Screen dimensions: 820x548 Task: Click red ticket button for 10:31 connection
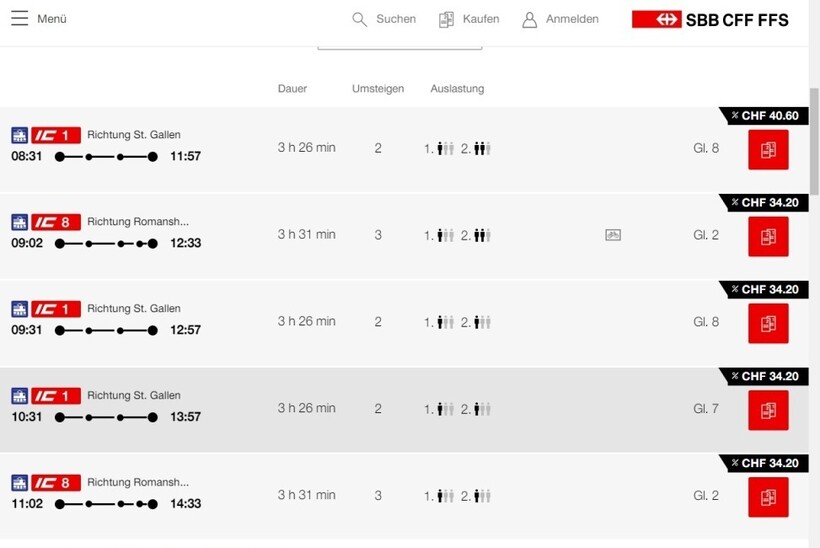(x=768, y=410)
